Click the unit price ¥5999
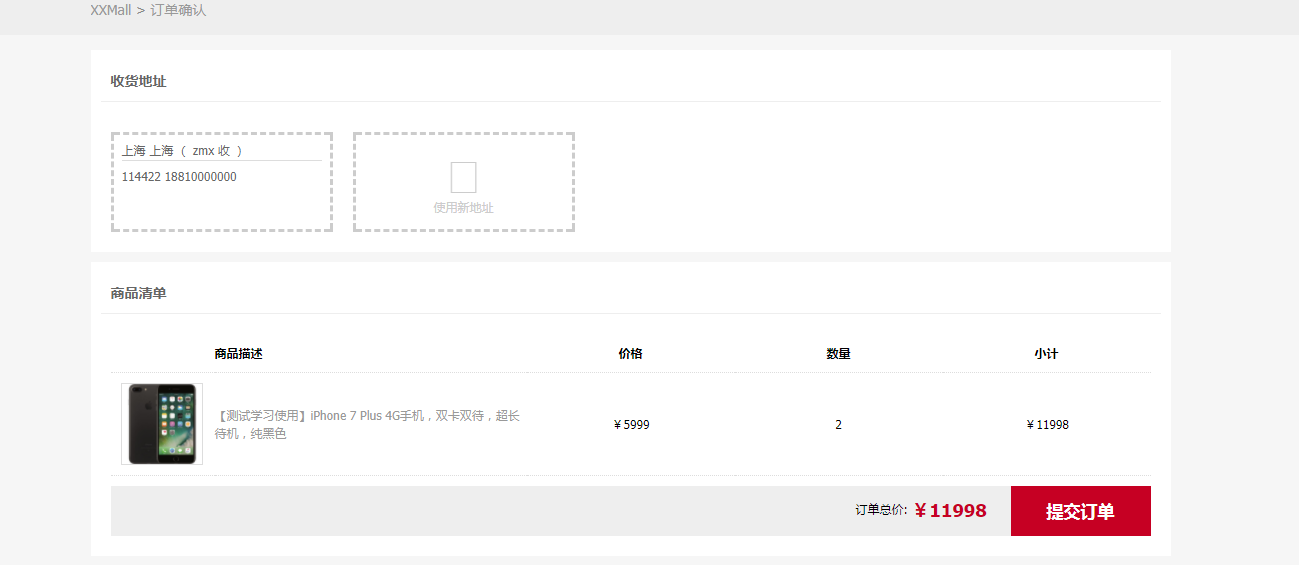The image size is (1299, 565). tap(631, 425)
